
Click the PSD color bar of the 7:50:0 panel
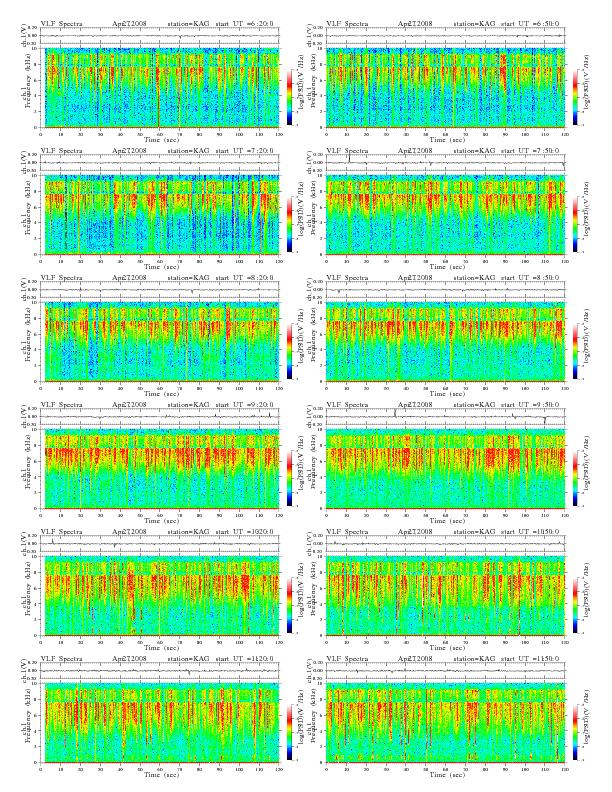coord(576,224)
